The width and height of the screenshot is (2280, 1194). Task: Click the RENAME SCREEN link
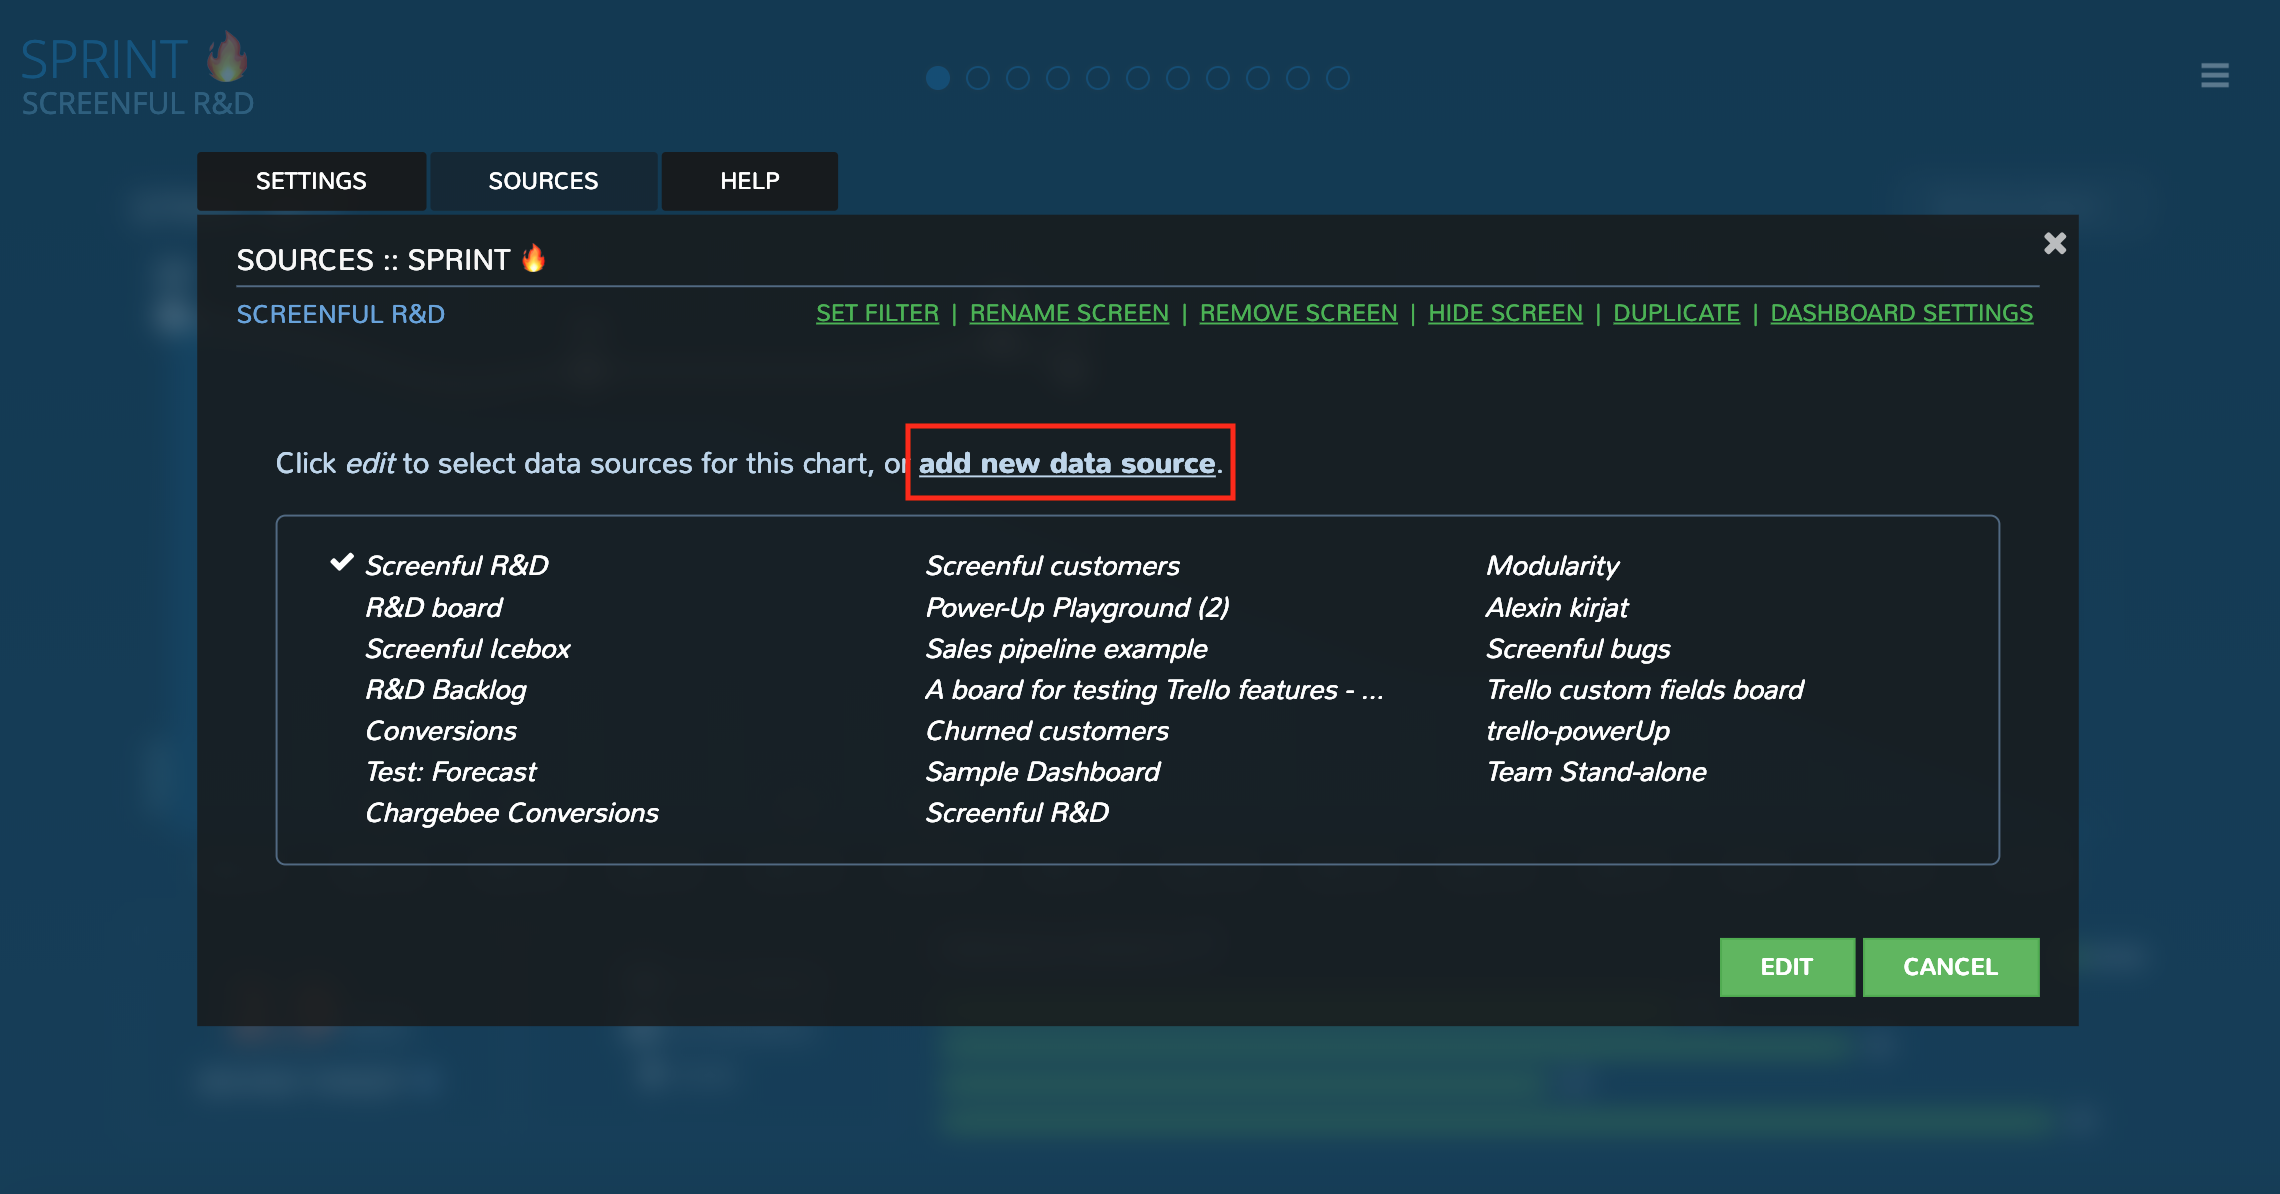(x=1069, y=313)
